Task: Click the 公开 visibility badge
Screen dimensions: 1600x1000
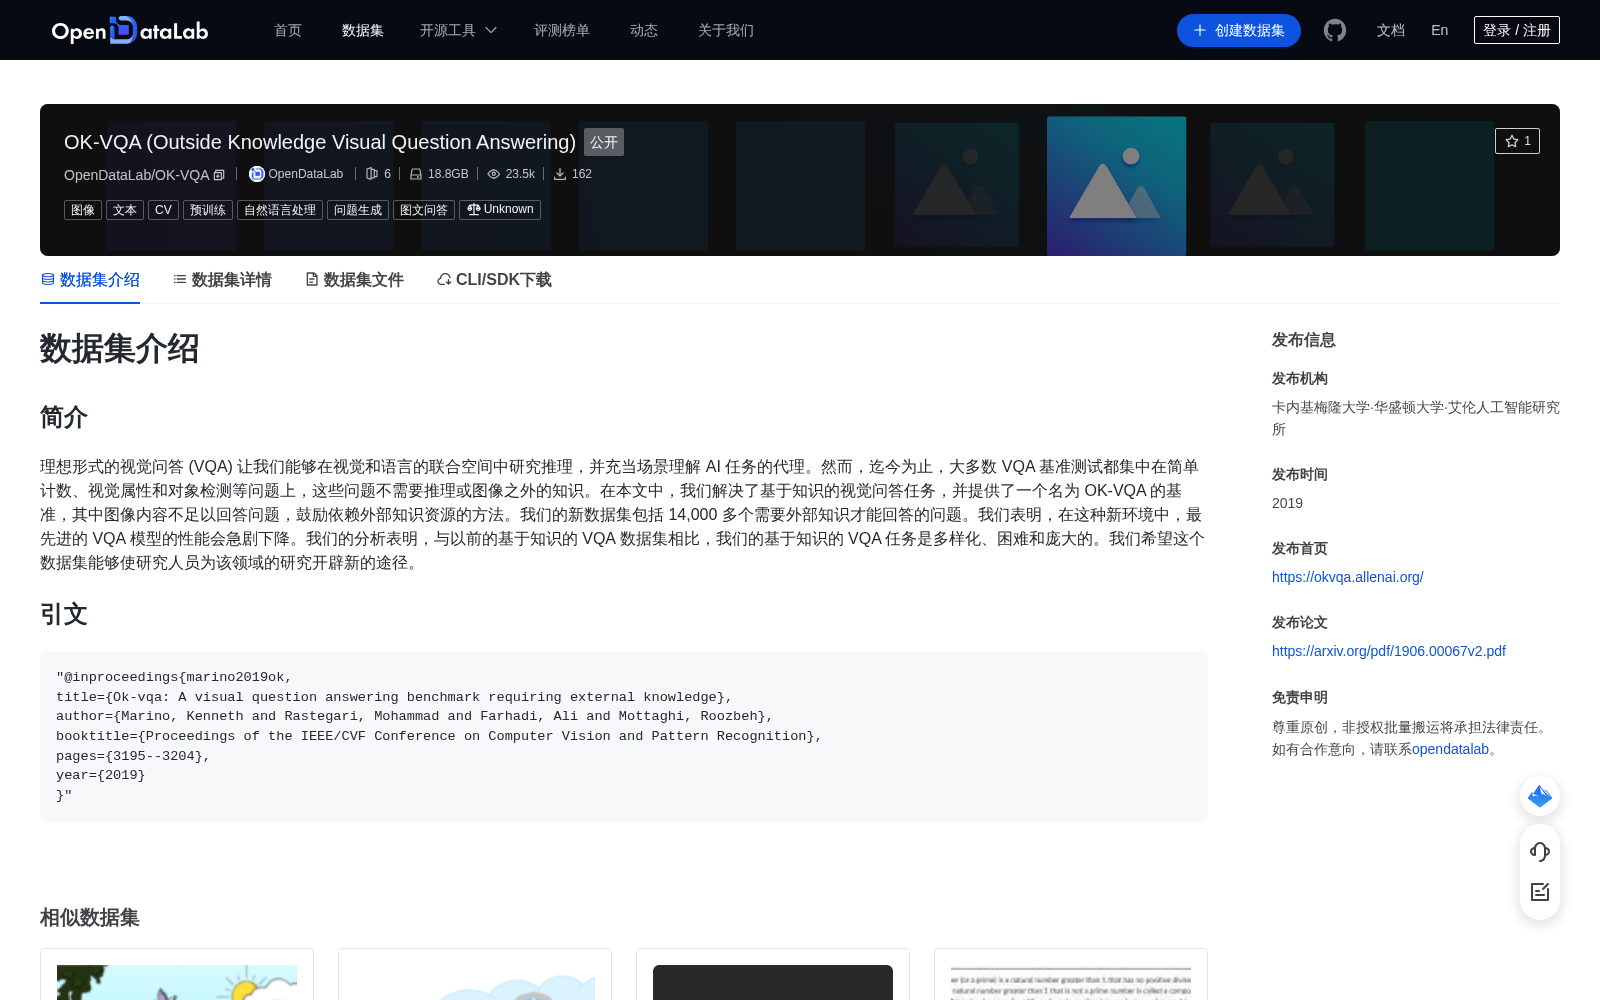Action: (604, 142)
